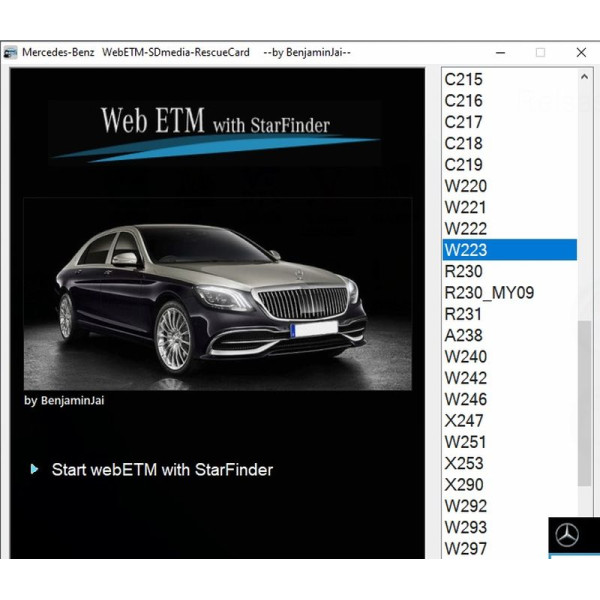This screenshot has height=600, width=600.
Task: Open Start webETM with StarFinder link
Action: point(162,469)
